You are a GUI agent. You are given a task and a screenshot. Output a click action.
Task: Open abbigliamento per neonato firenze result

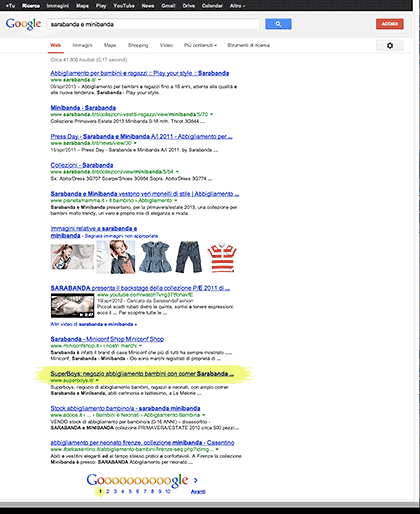point(142,443)
